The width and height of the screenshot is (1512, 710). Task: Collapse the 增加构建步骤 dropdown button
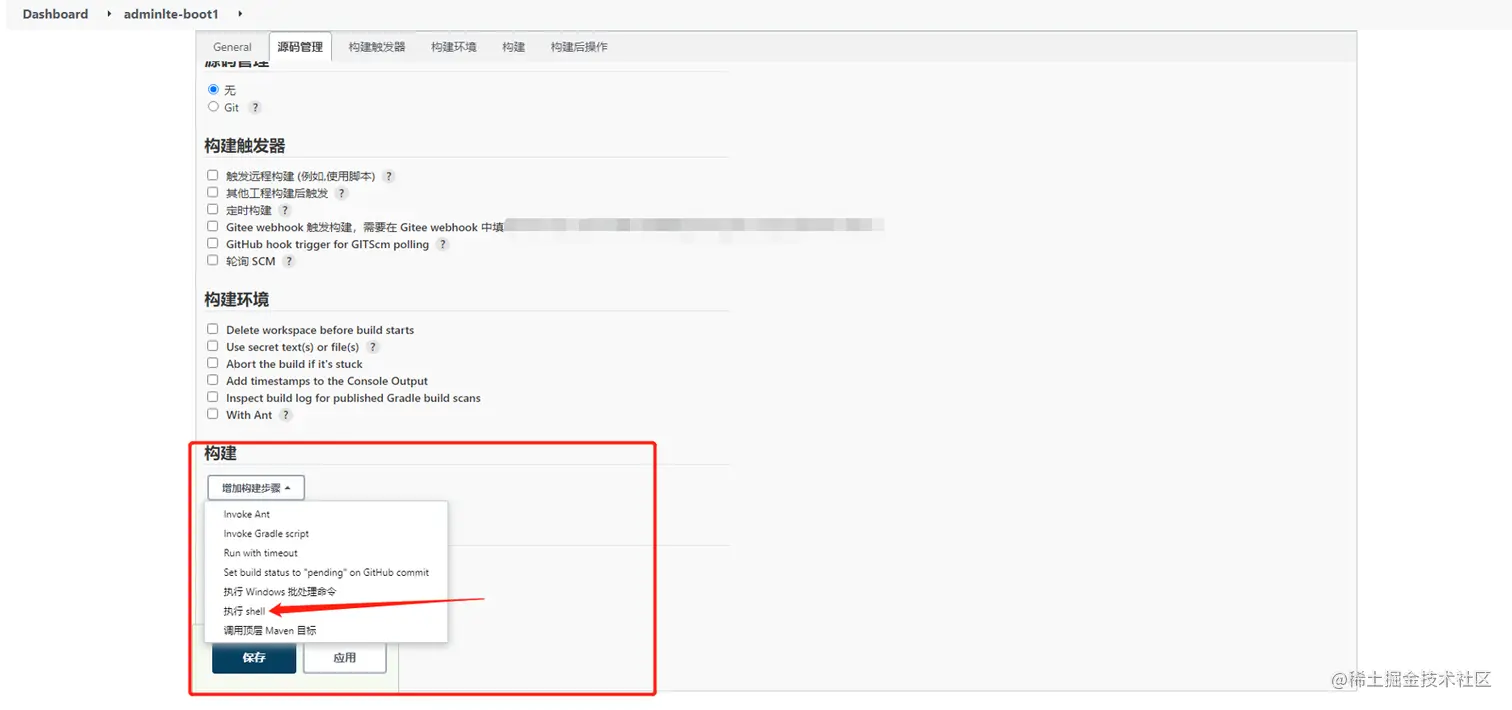(256, 488)
